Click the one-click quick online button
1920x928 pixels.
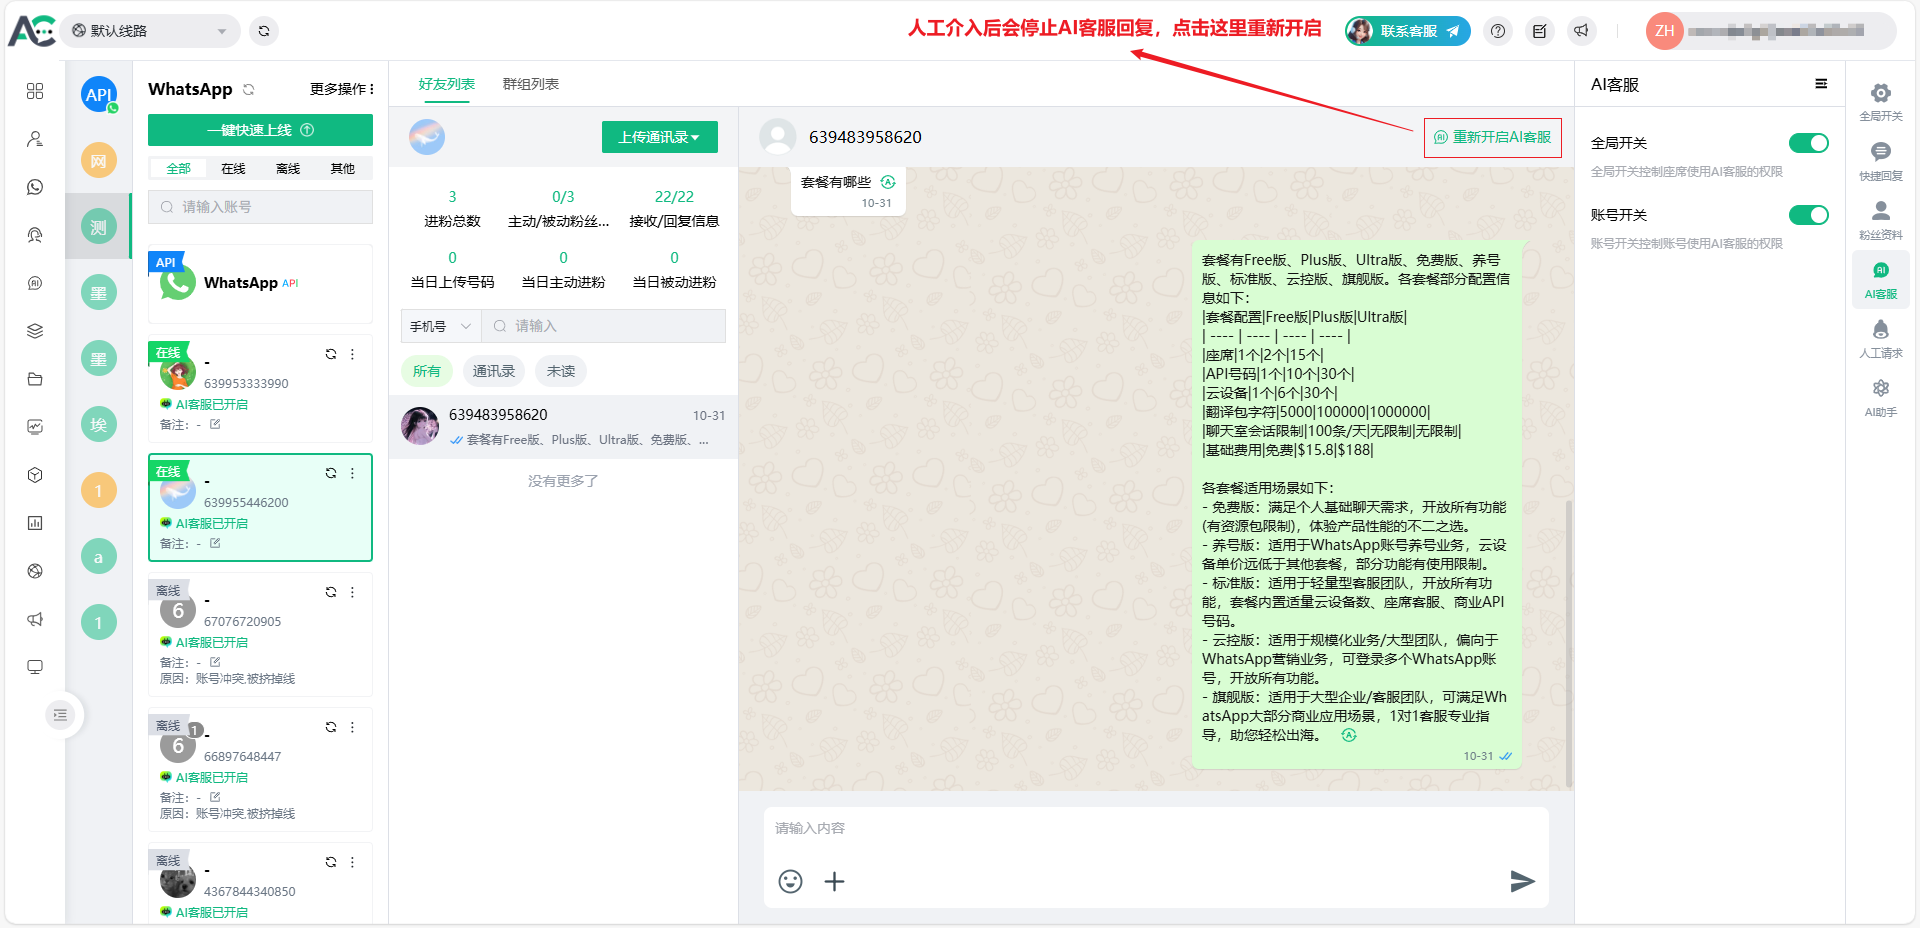tap(260, 130)
